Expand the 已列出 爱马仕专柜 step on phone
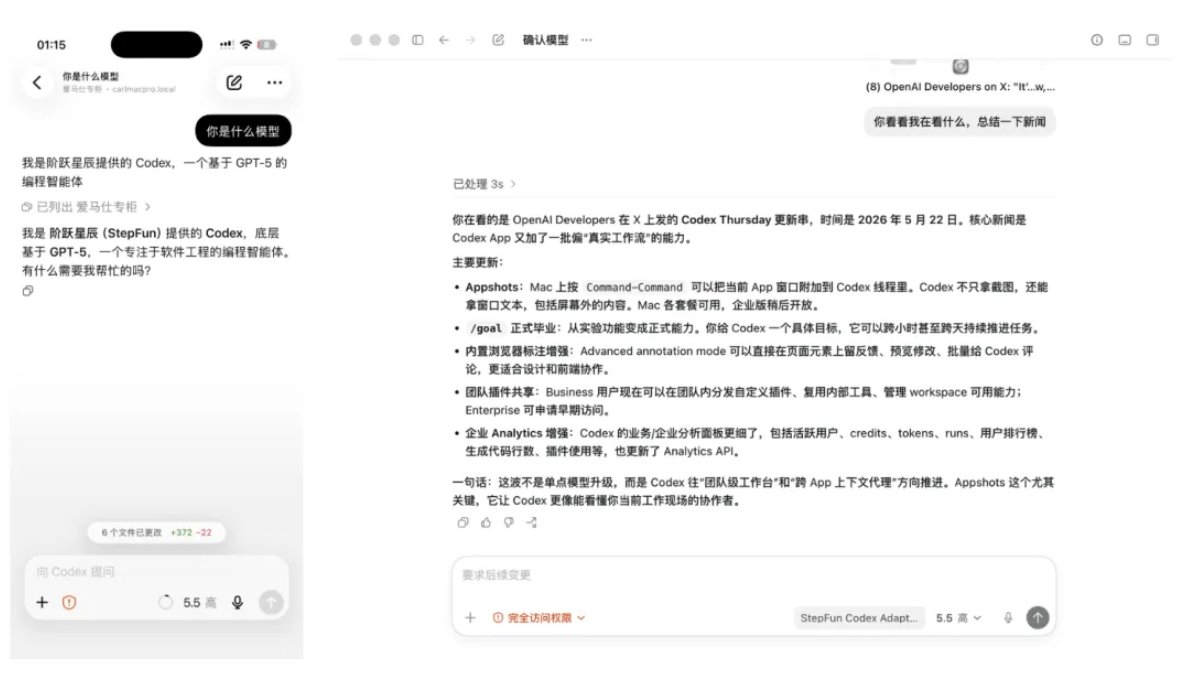The image size is (1178, 682). (86, 207)
